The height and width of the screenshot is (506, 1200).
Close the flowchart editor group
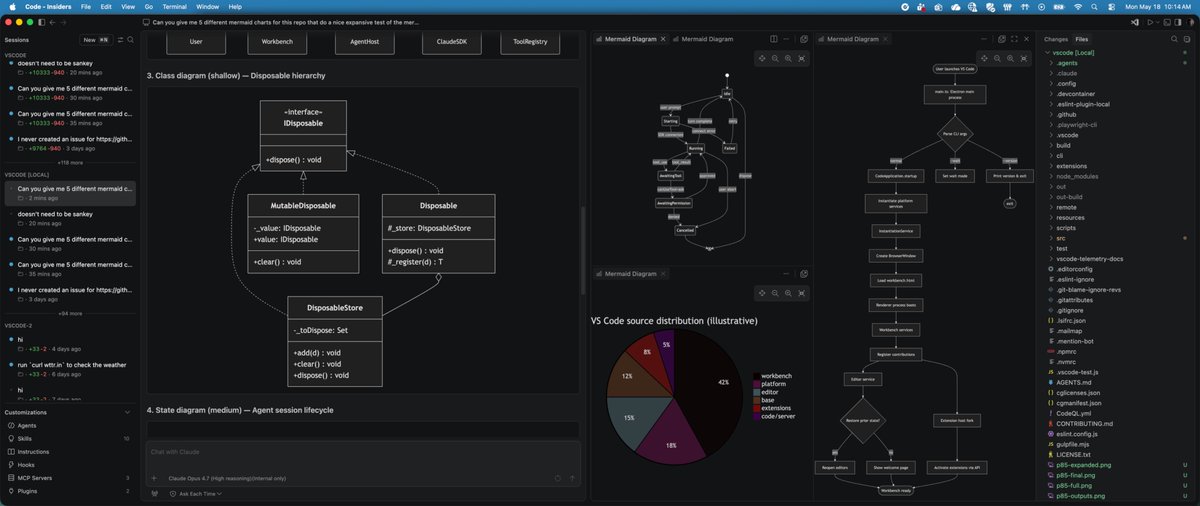tap(1026, 39)
